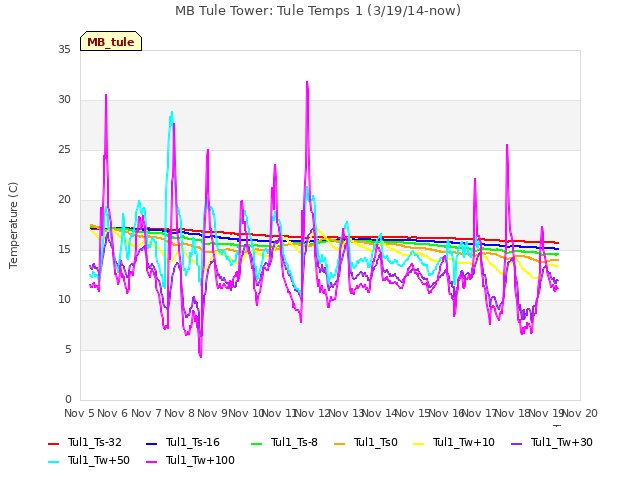This screenshot has width=640, height=480.
Task: Click the orange Tul1_Ts0 legend swatch
Action: point(340,444)
